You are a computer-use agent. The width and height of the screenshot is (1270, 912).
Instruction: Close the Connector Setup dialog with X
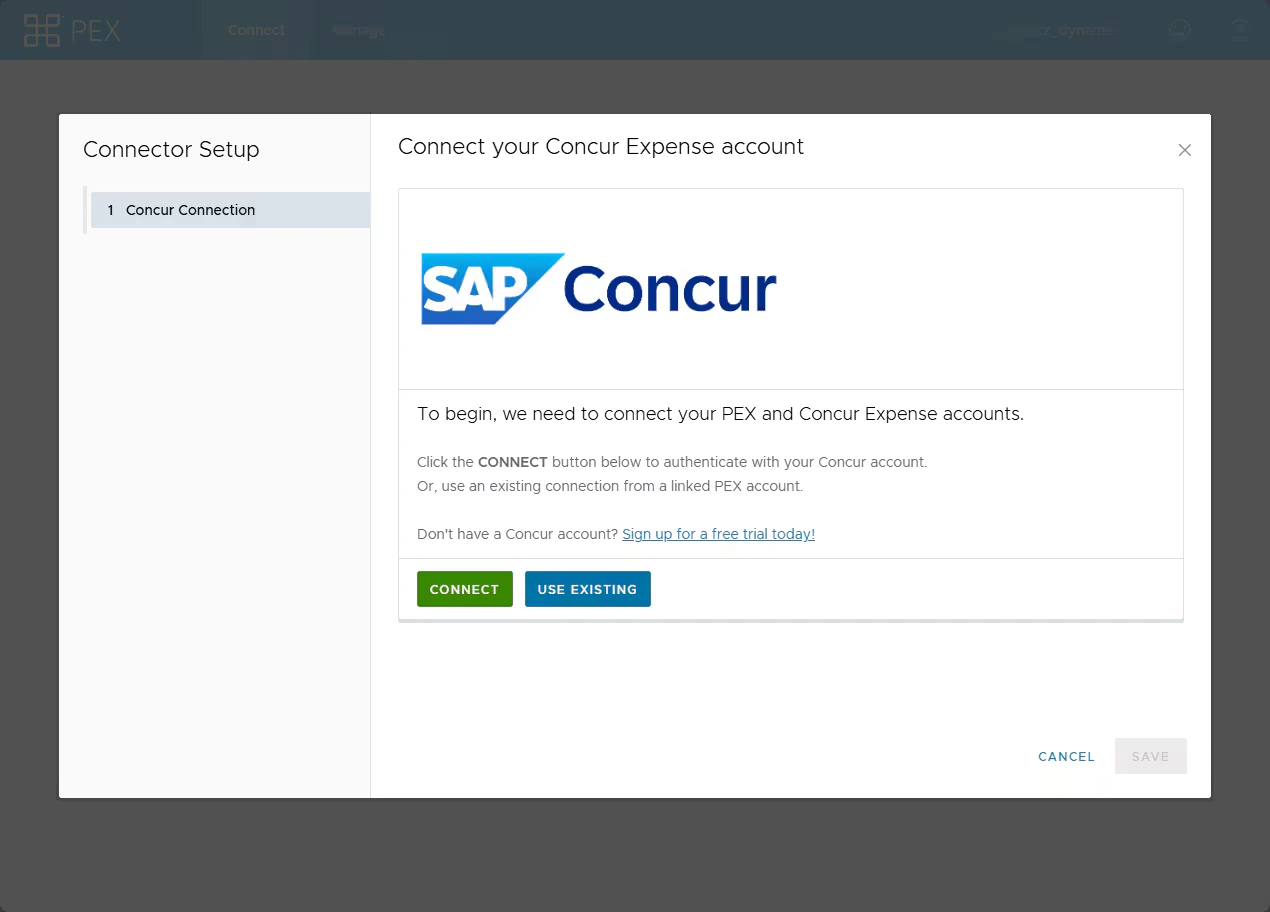tap(1185, 150)
